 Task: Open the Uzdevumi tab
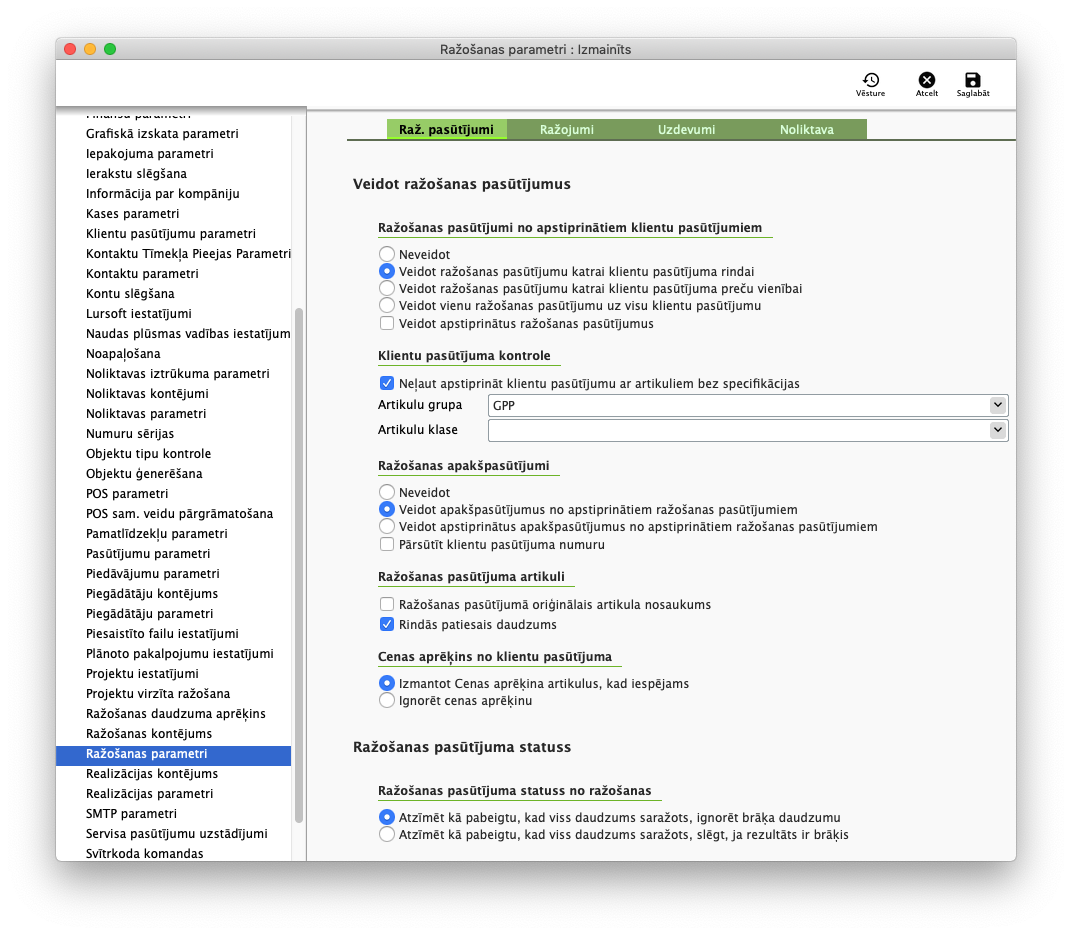click(686, 130)
